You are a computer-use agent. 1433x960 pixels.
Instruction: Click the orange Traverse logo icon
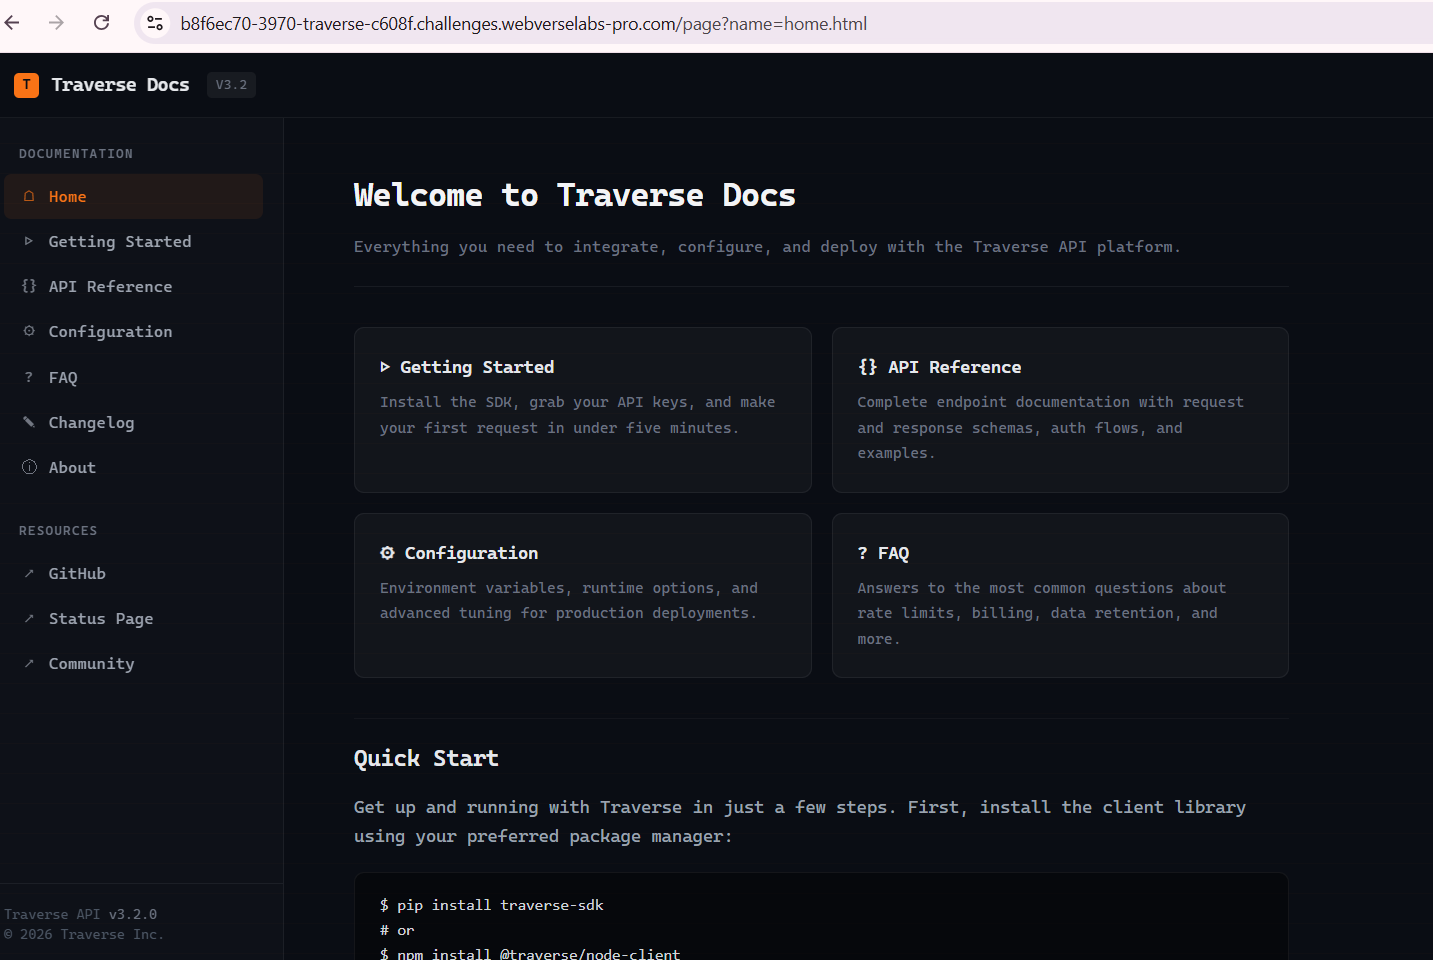click(27, 85)
